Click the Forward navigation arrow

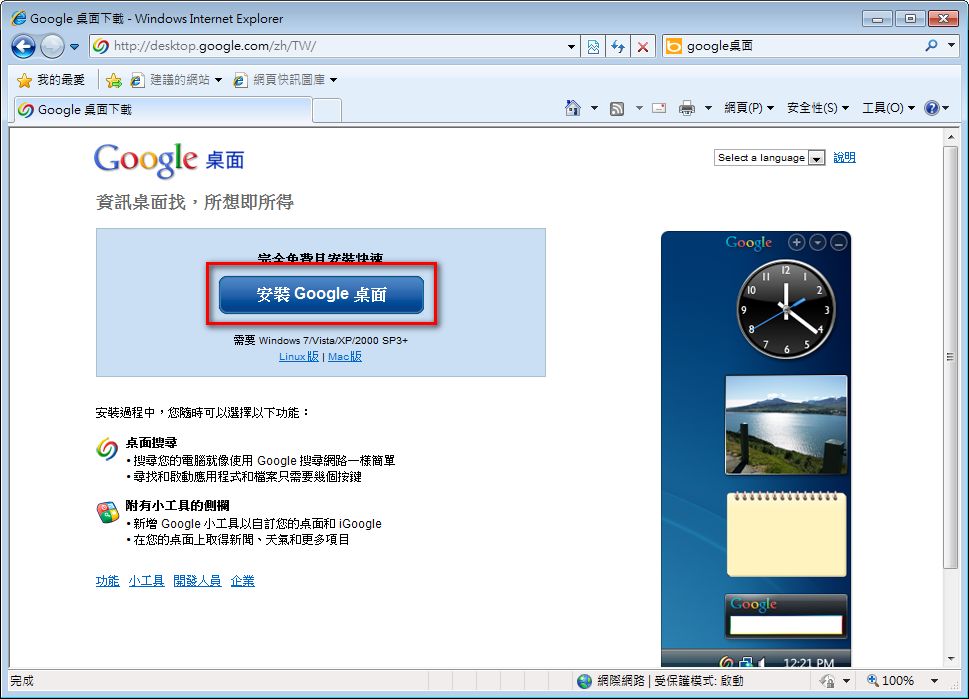click(52, 46)
